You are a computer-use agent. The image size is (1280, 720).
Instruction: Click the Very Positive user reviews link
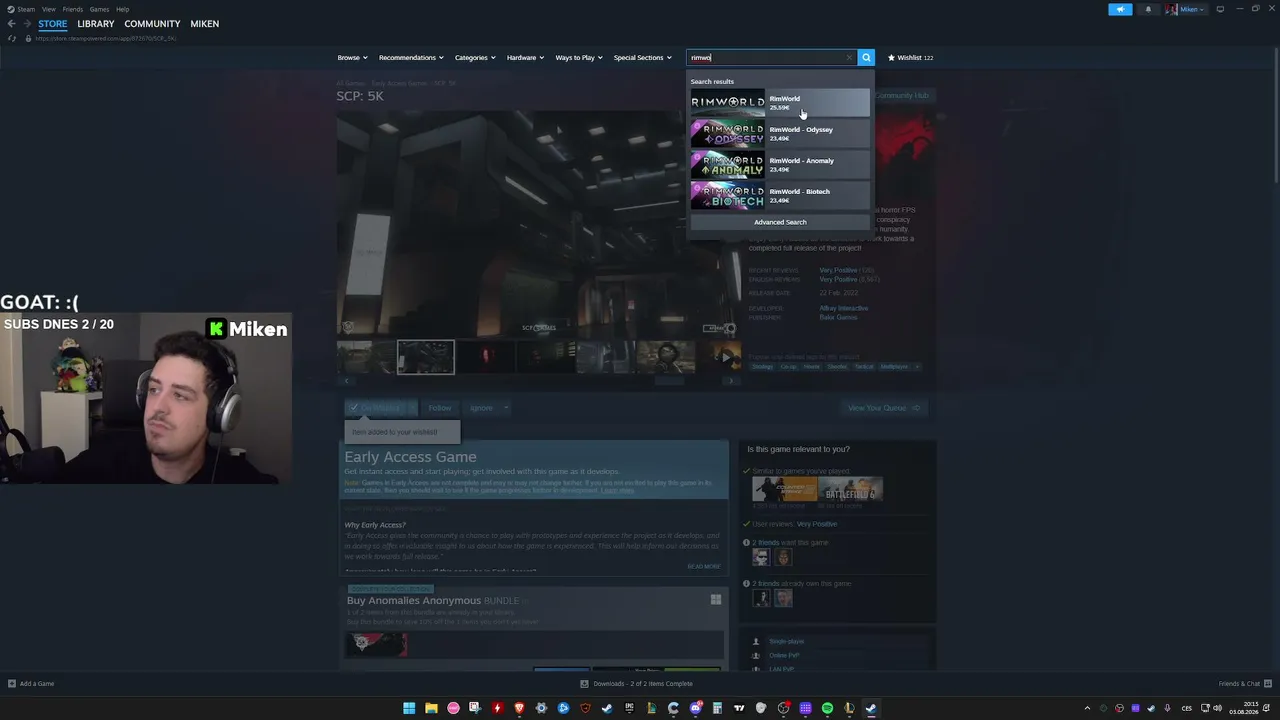(817, 524)
